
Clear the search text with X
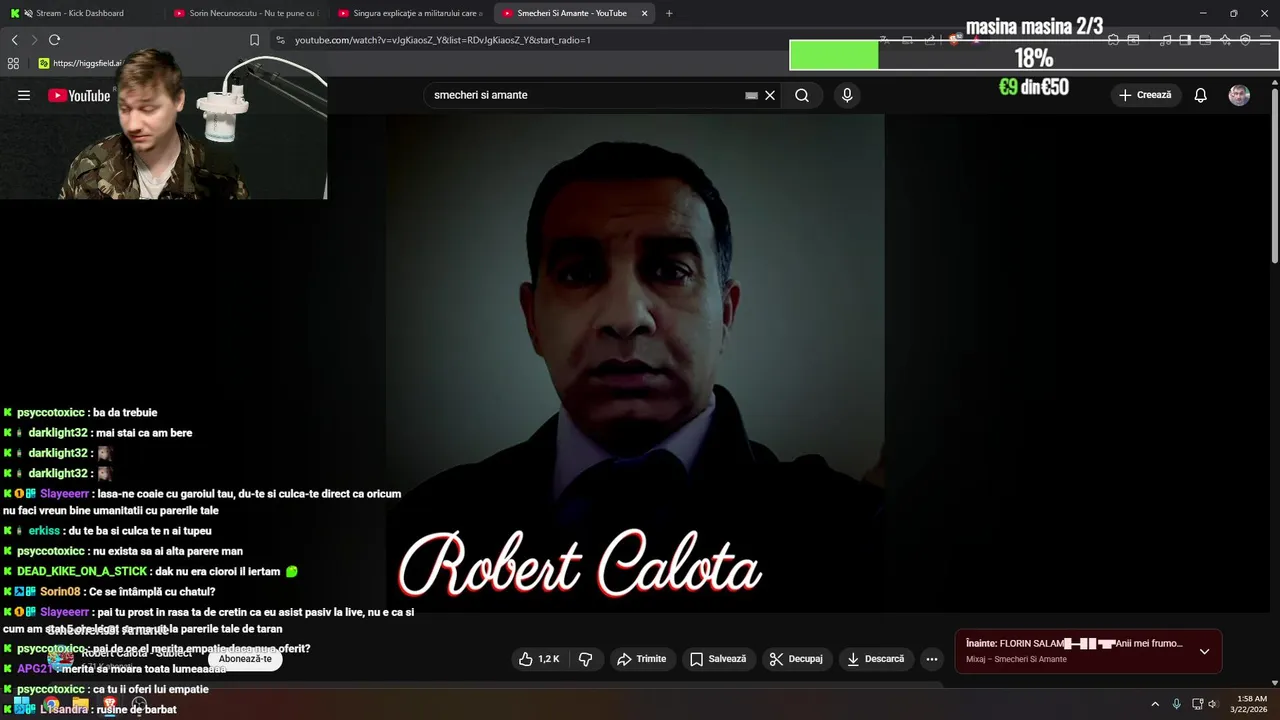point(770,95)
